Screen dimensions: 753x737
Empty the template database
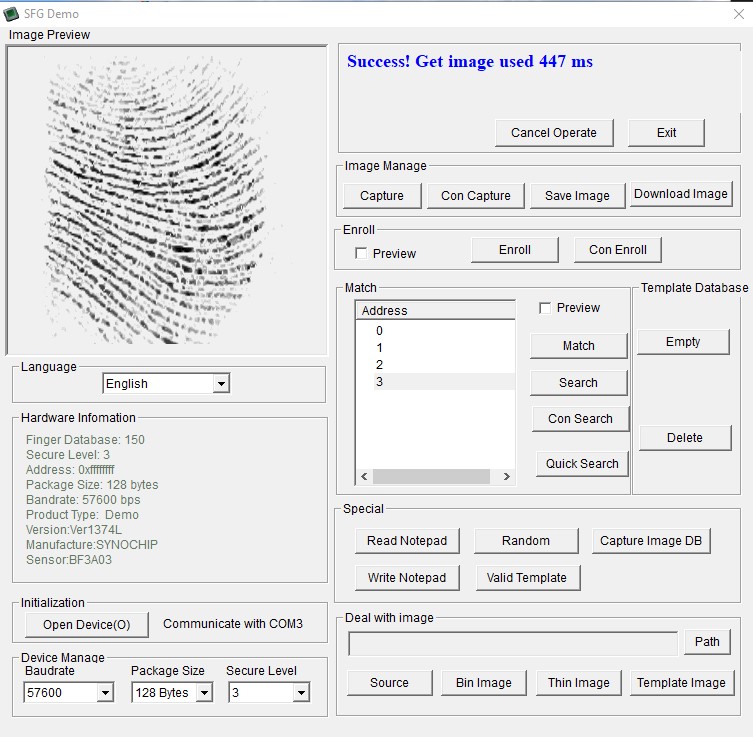tap(683, 342)
